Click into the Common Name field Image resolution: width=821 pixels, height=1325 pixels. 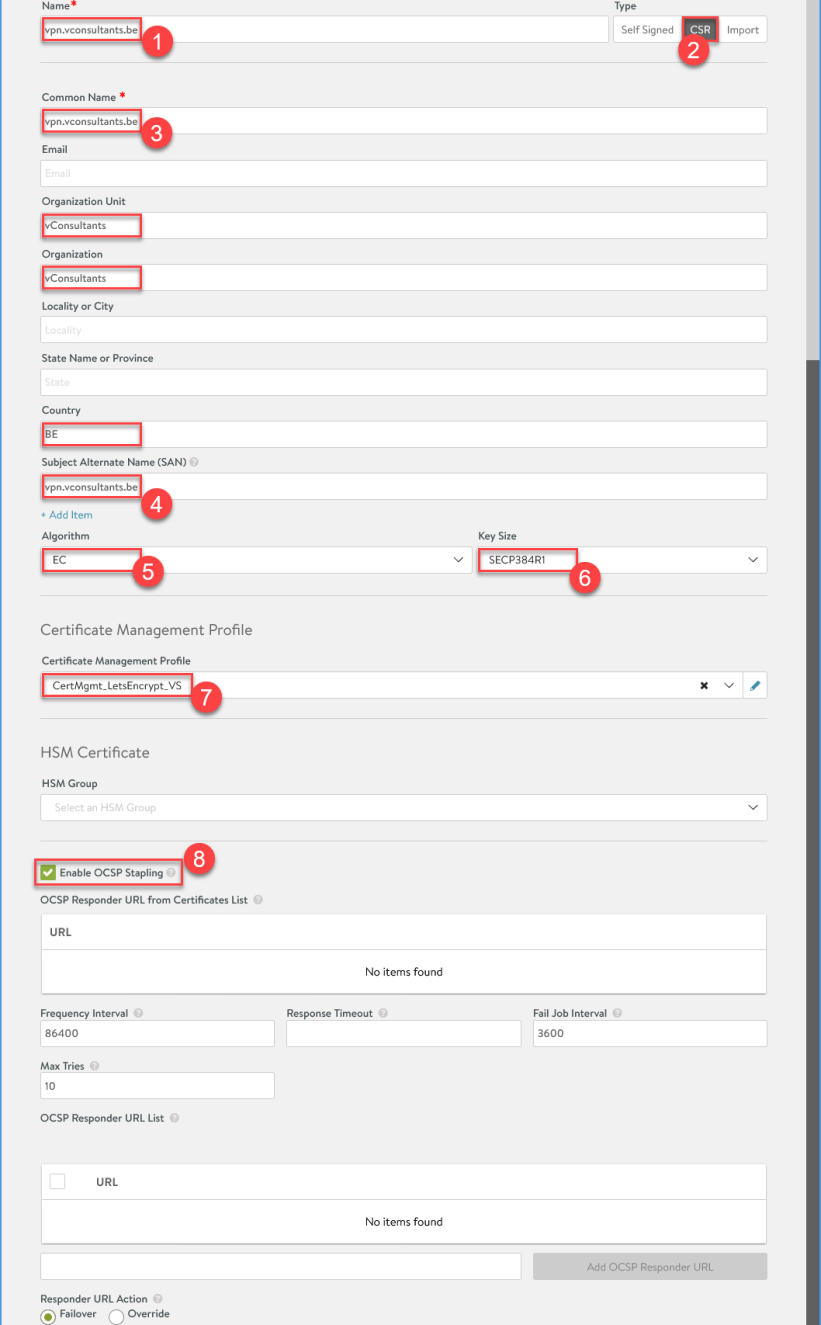point(404,121)
